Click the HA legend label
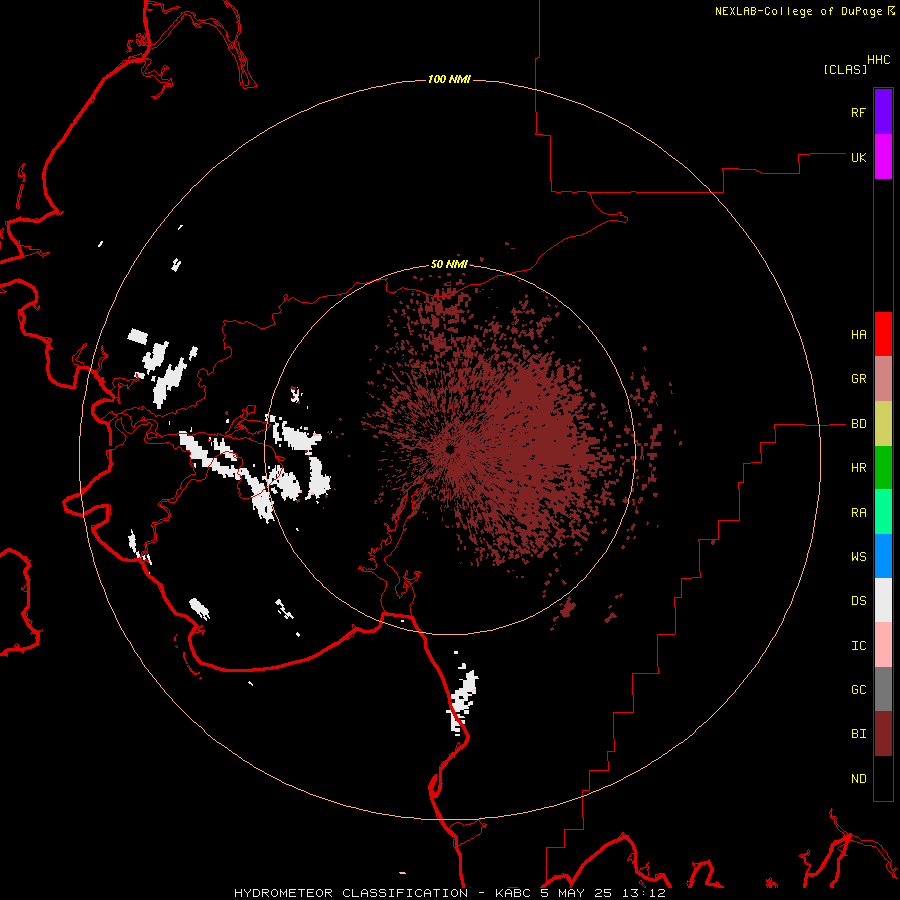Image resolution: width=900 pixels, height=900 pixels. 858,334
